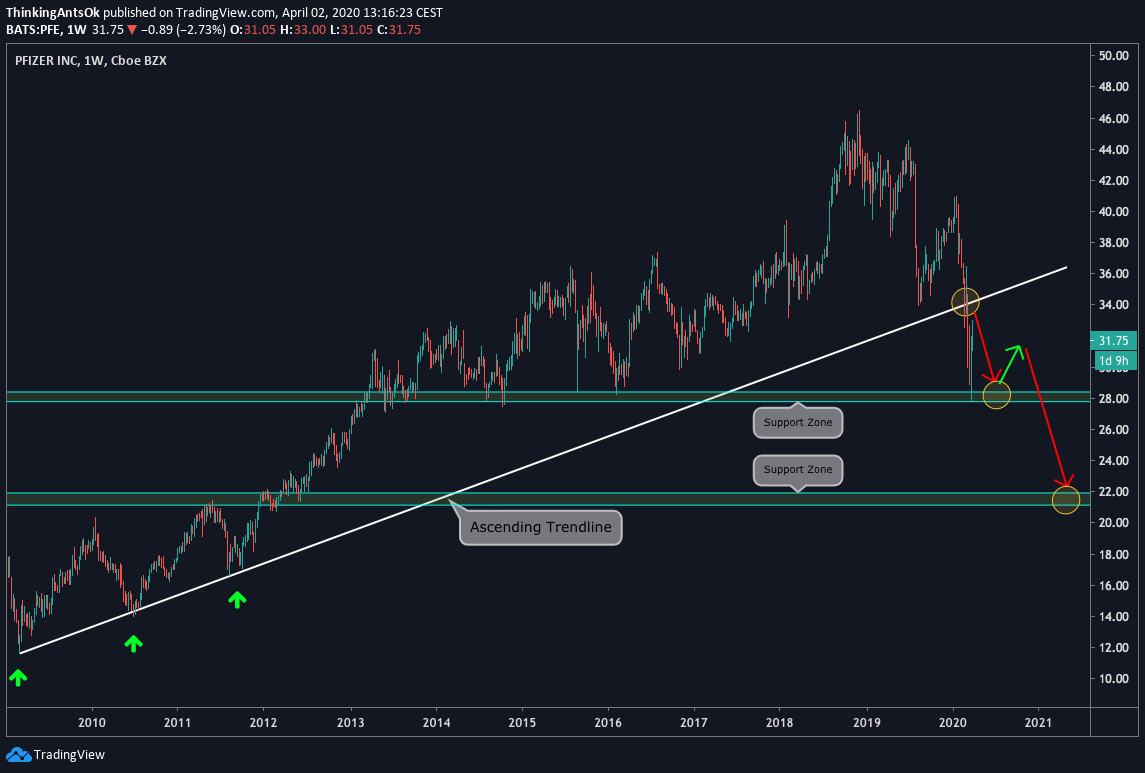Click Support Zone callout pointing up at 28.00 band
Screen dimensions: 1145x773
[797, 422]
